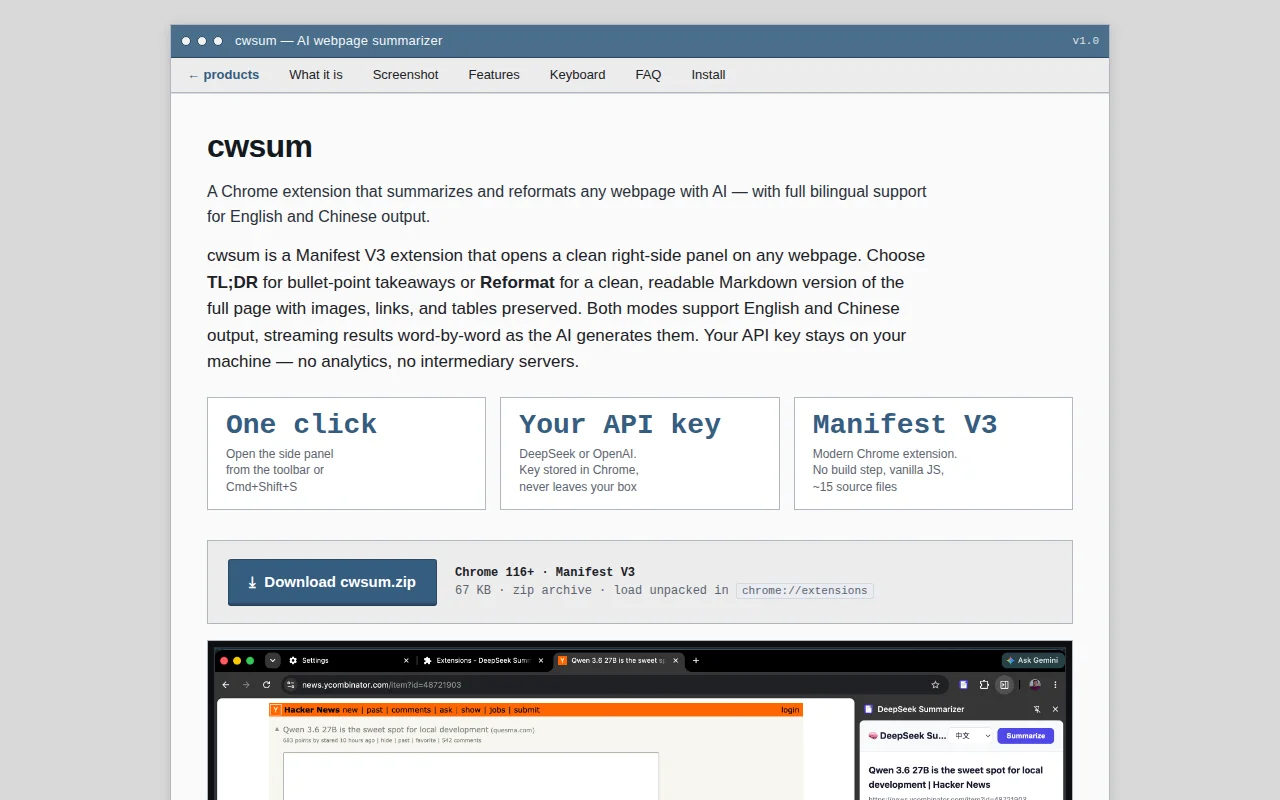The image size is (1280, 800).
Task: Click the Hacker News login link in screenshot
Action: click(x=790, y=710)
